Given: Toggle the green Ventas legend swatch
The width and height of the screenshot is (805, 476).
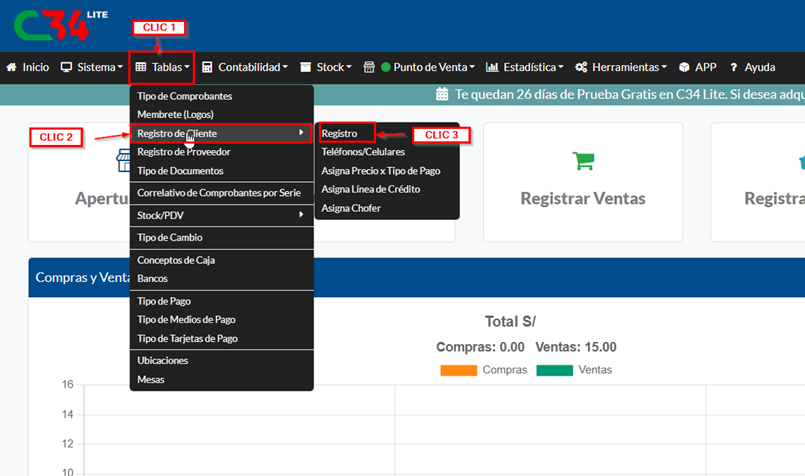Looking at the screenshot, I should click(x=554, y=370).
